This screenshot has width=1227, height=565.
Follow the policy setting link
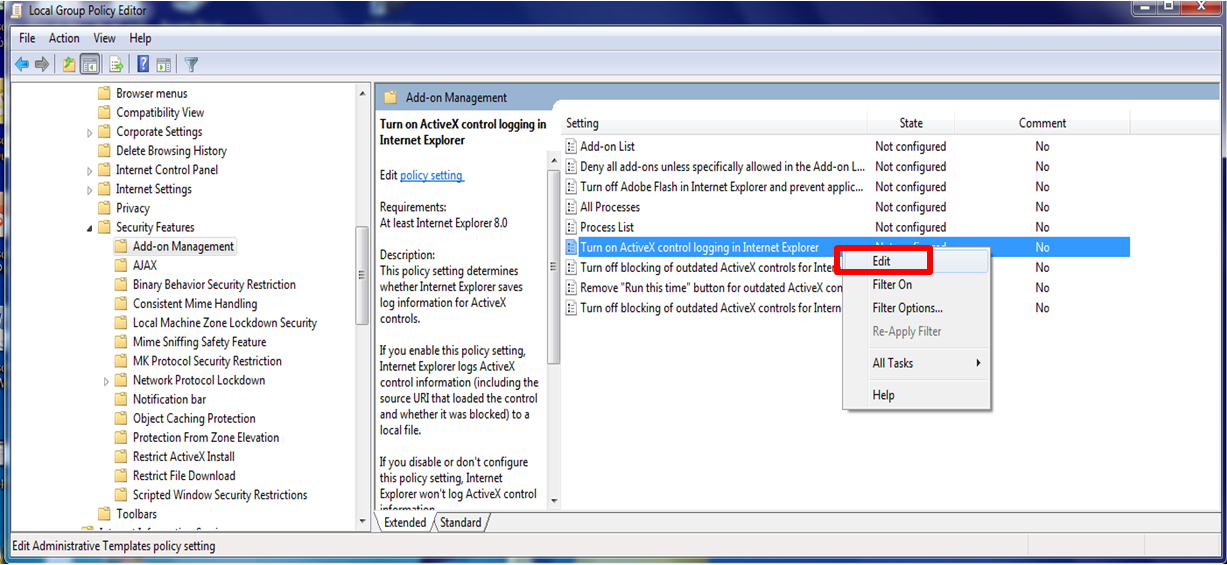coord(431,175)
